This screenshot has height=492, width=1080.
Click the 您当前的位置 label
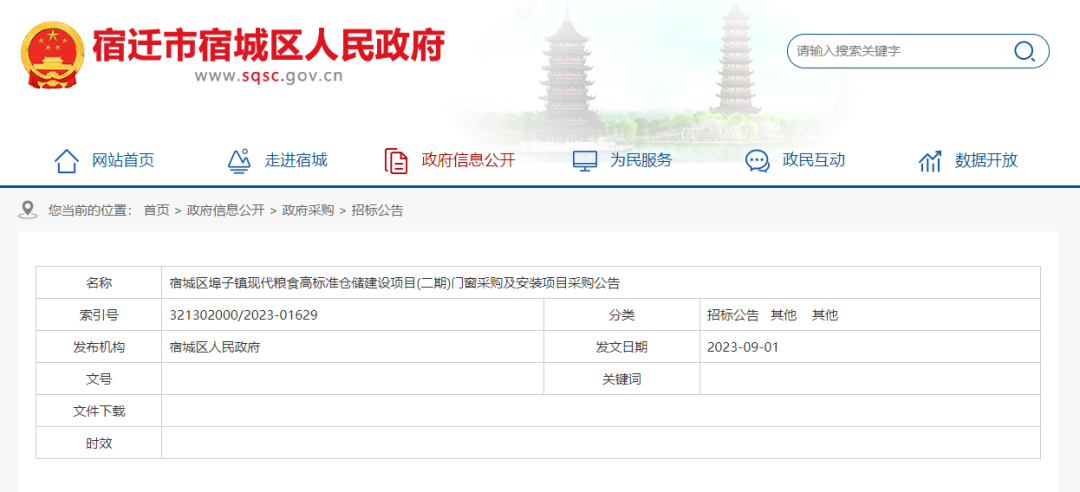click(x=90, y=211)
